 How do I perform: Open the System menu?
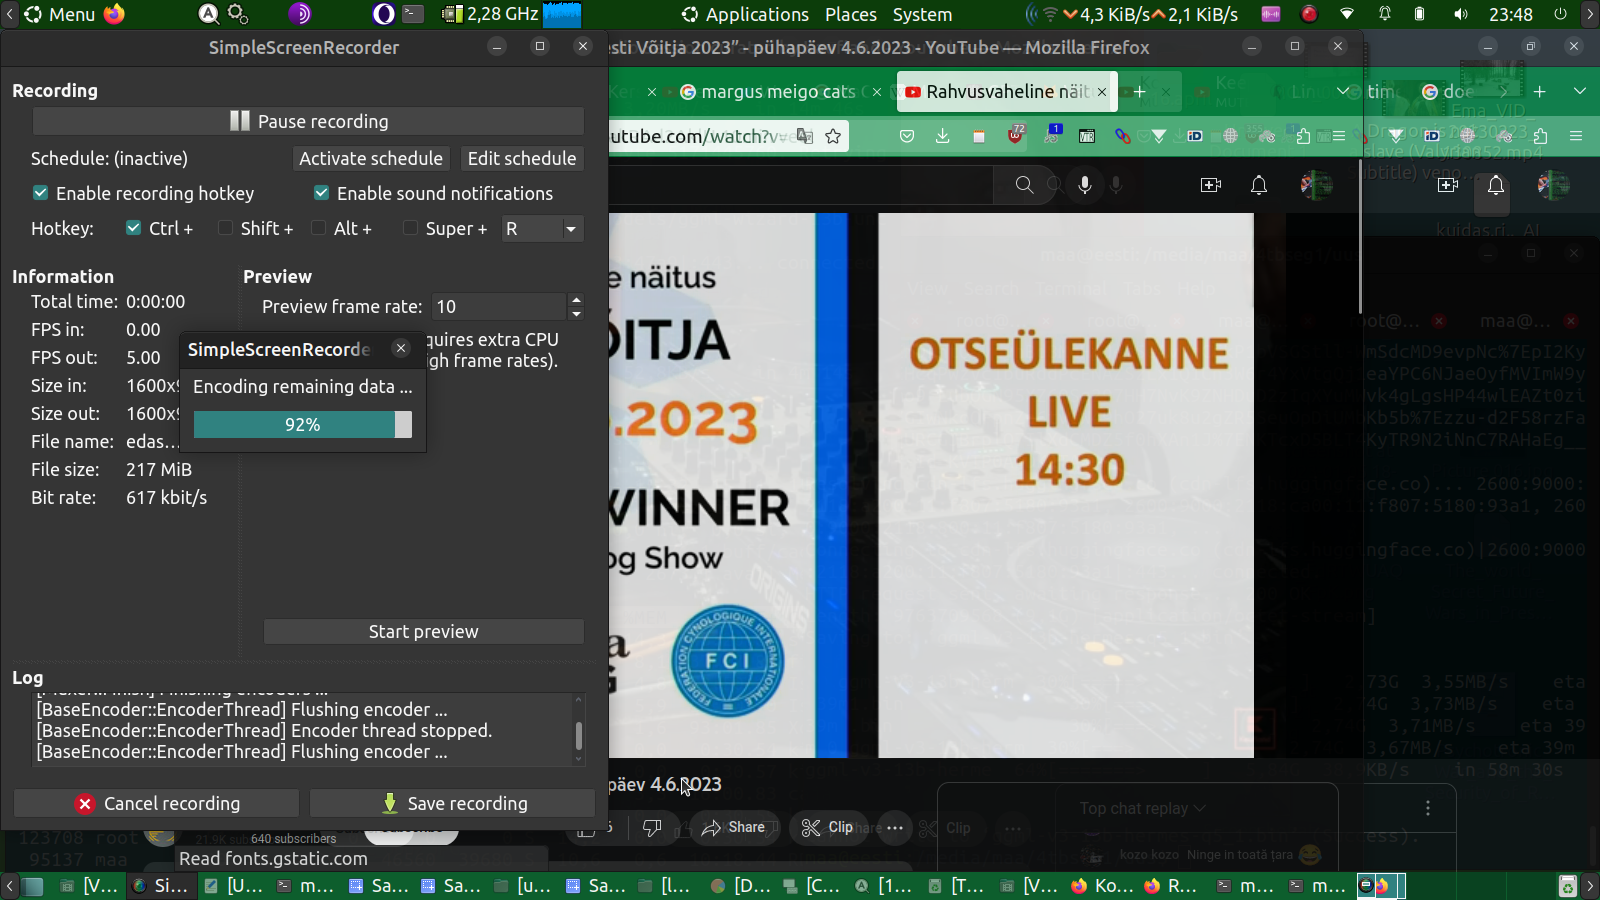922,14
